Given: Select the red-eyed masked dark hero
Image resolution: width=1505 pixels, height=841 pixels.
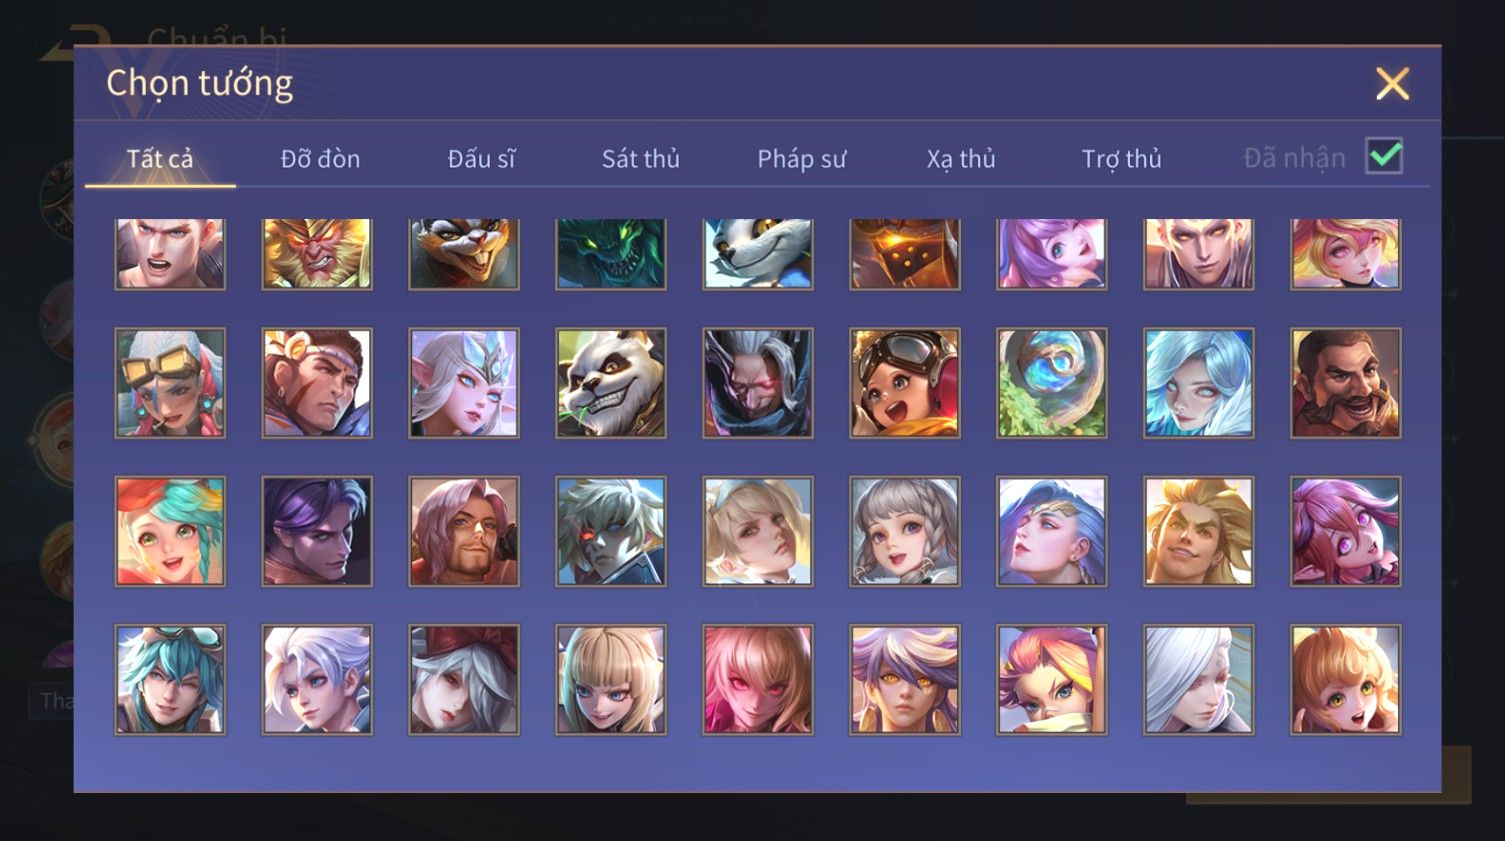Looking at the screenshot, I should [758, 383].
